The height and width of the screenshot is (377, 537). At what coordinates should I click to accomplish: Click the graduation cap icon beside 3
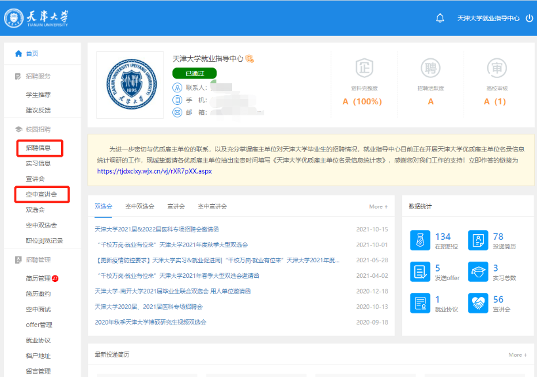478,272
